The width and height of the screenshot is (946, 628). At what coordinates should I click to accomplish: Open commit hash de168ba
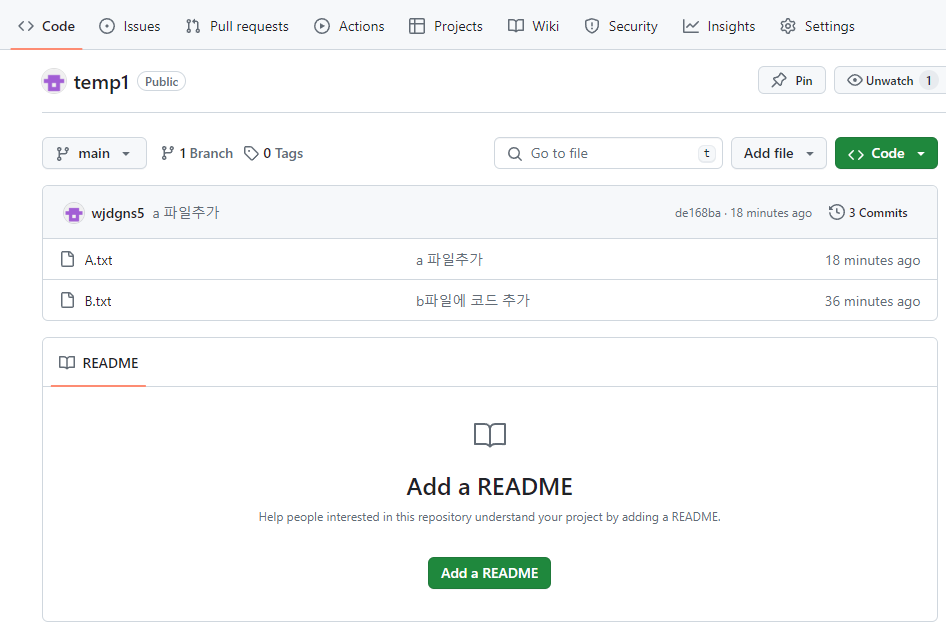(697, 213)
